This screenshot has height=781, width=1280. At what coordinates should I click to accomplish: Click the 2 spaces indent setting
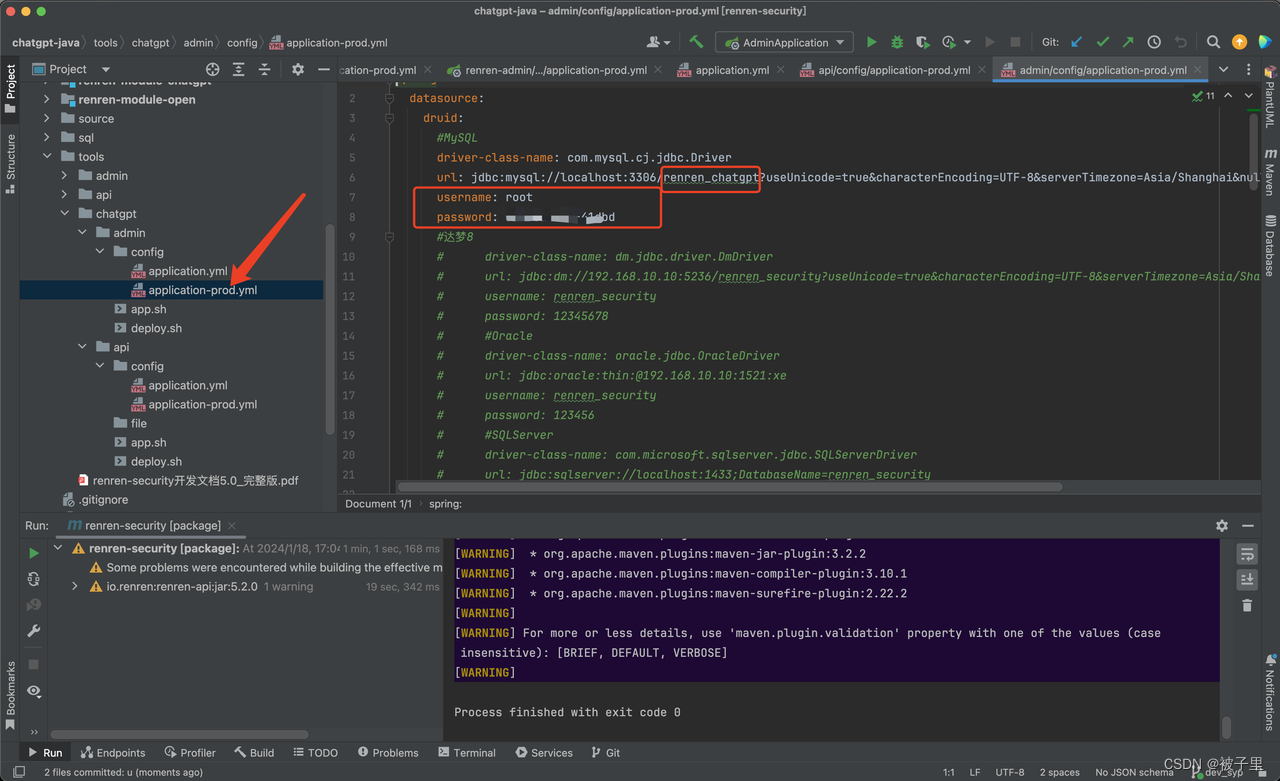point(1059,772)
